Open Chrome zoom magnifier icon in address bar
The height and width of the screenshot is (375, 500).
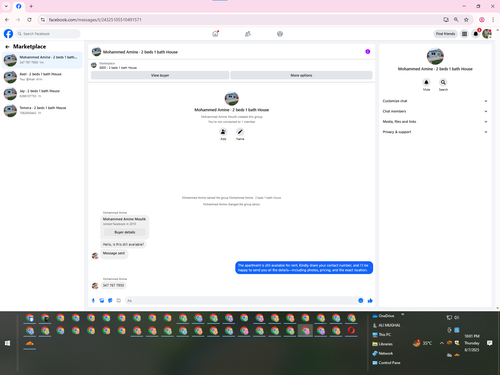click(x=456, y=20)
